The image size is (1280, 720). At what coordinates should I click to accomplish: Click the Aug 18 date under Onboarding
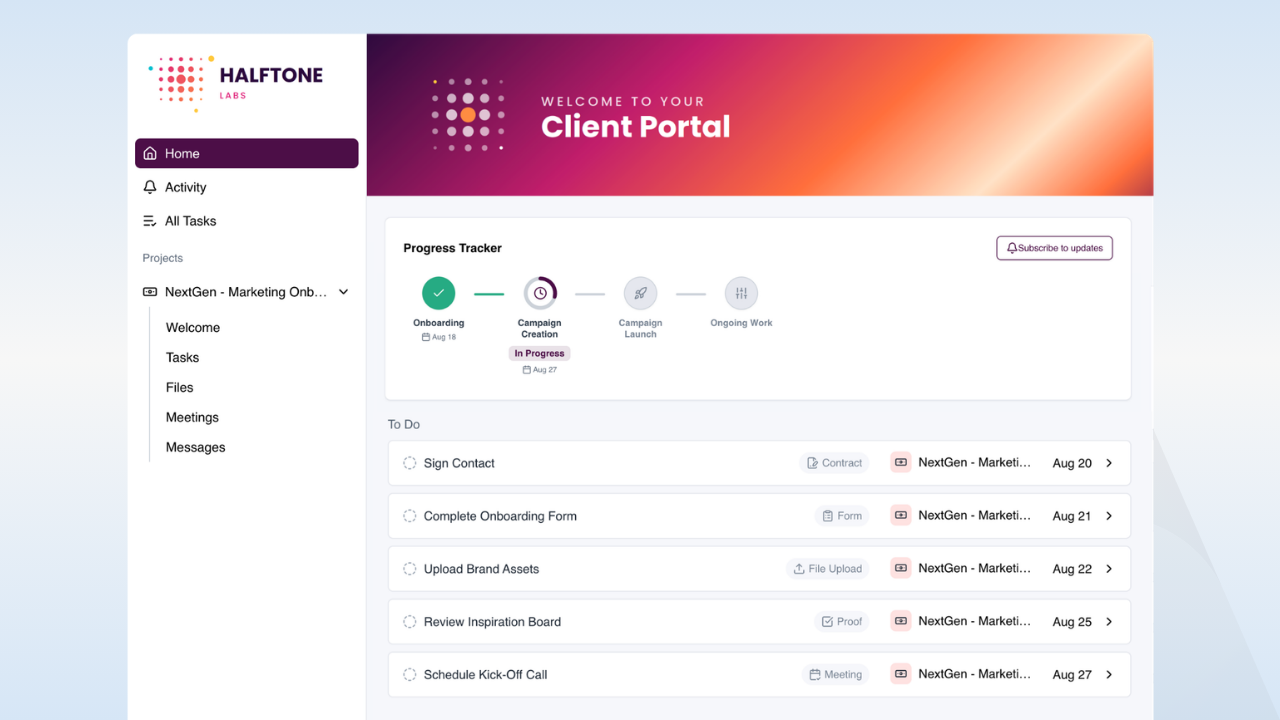coord(439,337)
